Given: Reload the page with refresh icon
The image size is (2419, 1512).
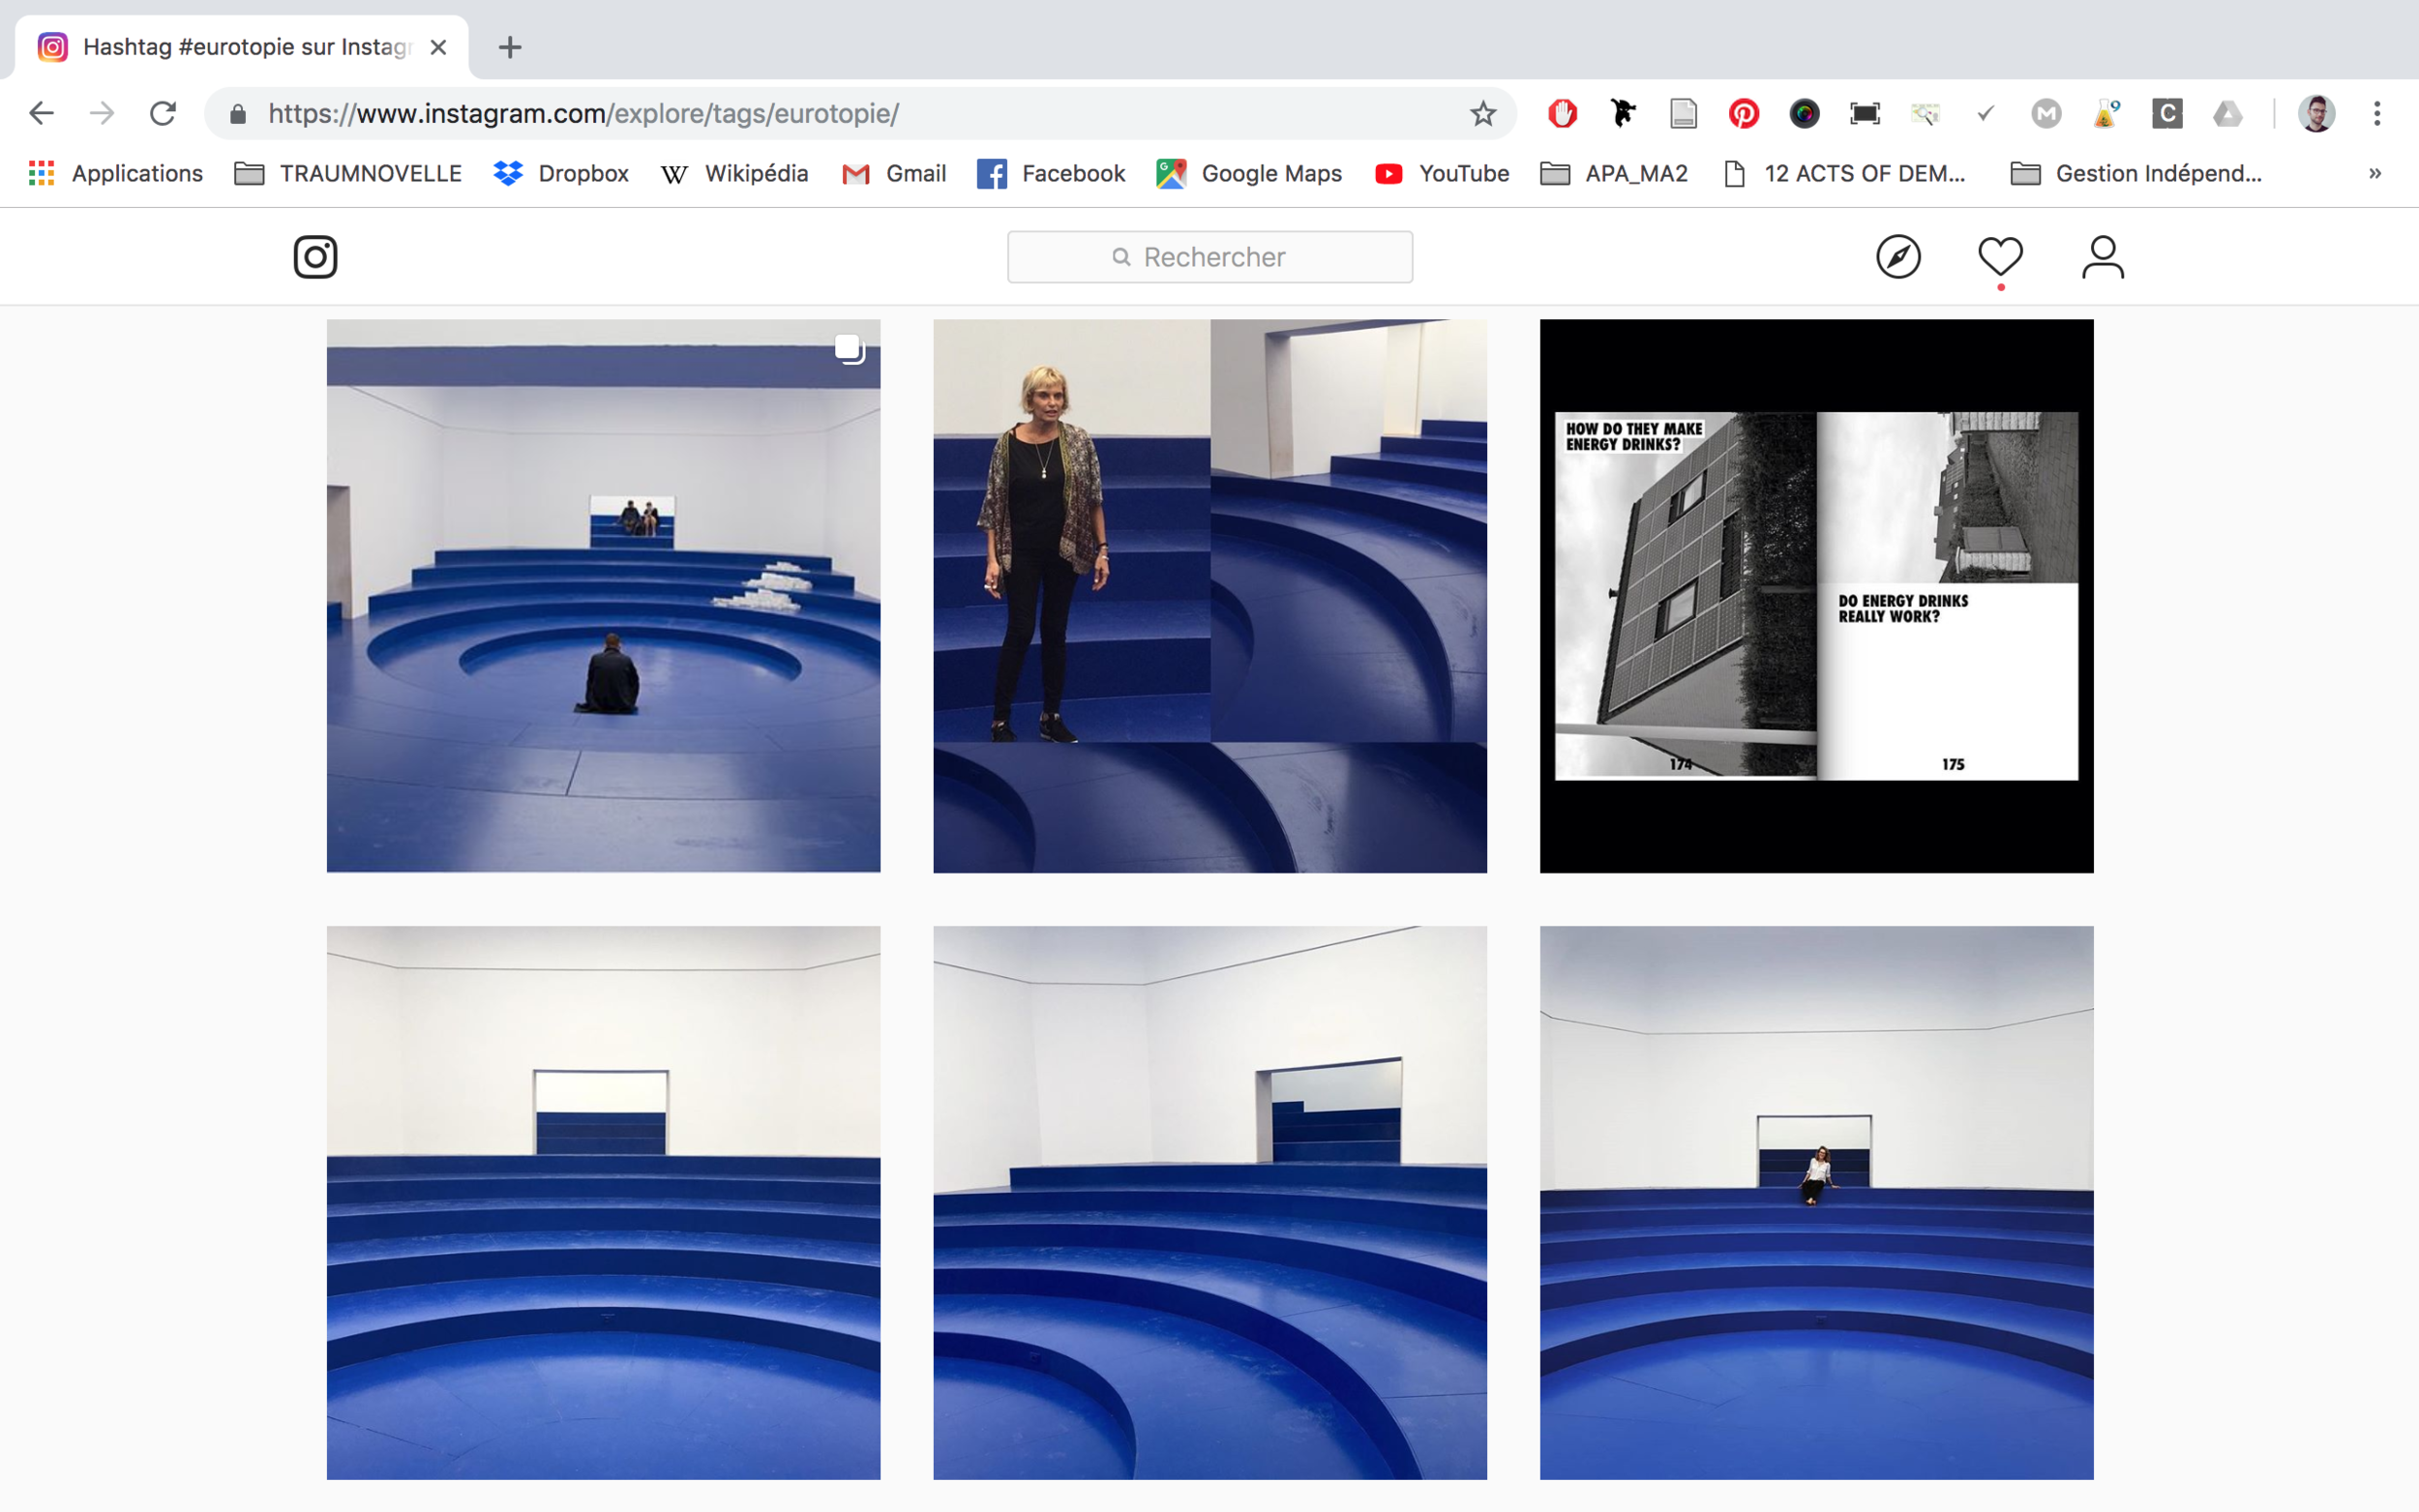Looking at the screenshot, I should (163, 114).
